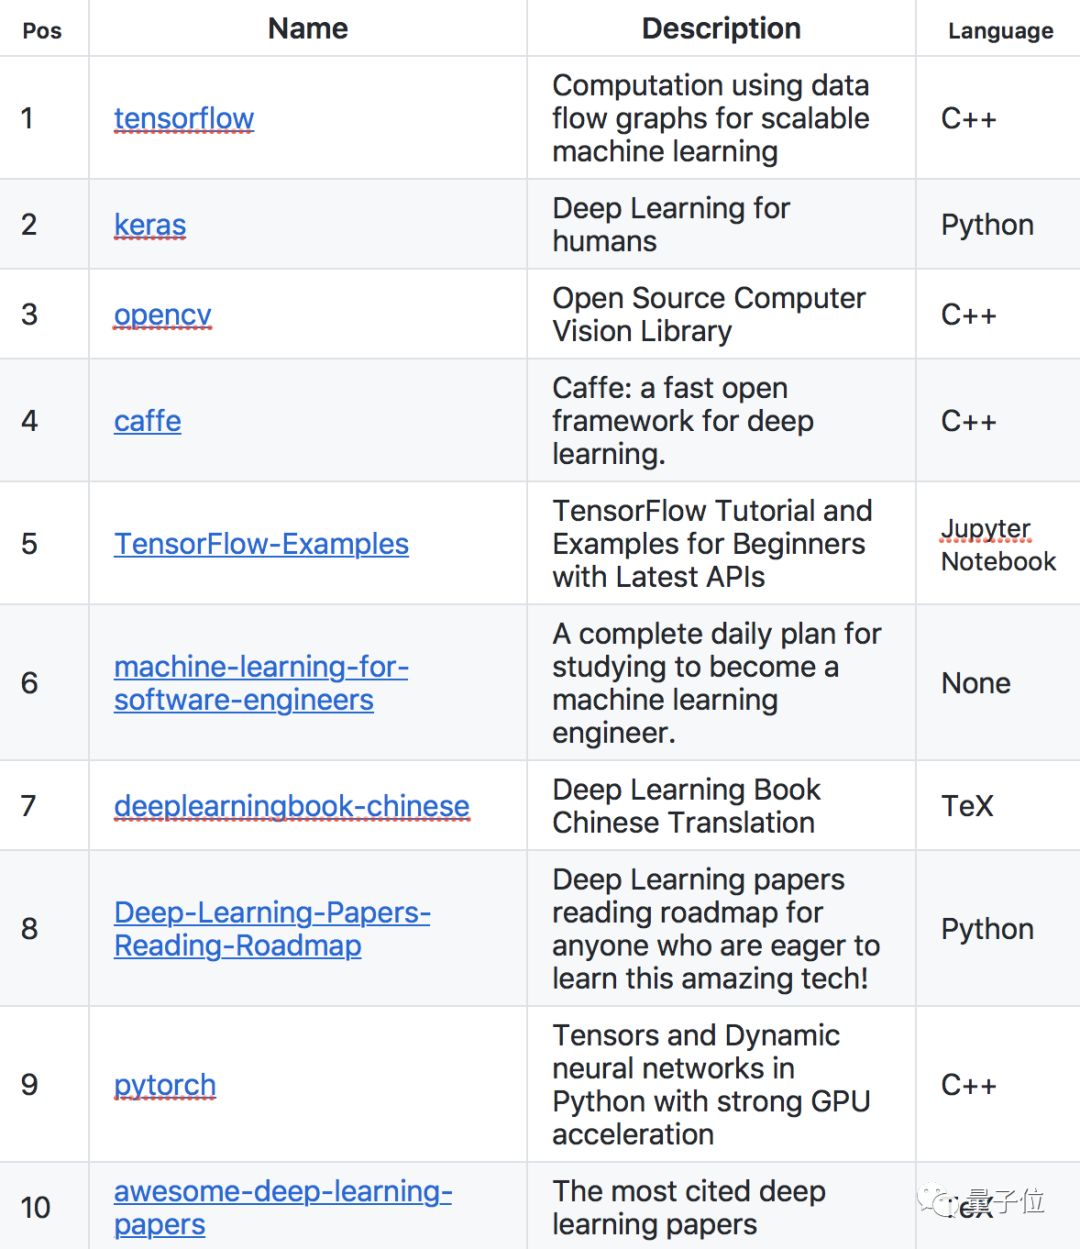Click the 'Deep Learning for humans' description
The image size is (1080, 1249).
[x=670, y=225]
